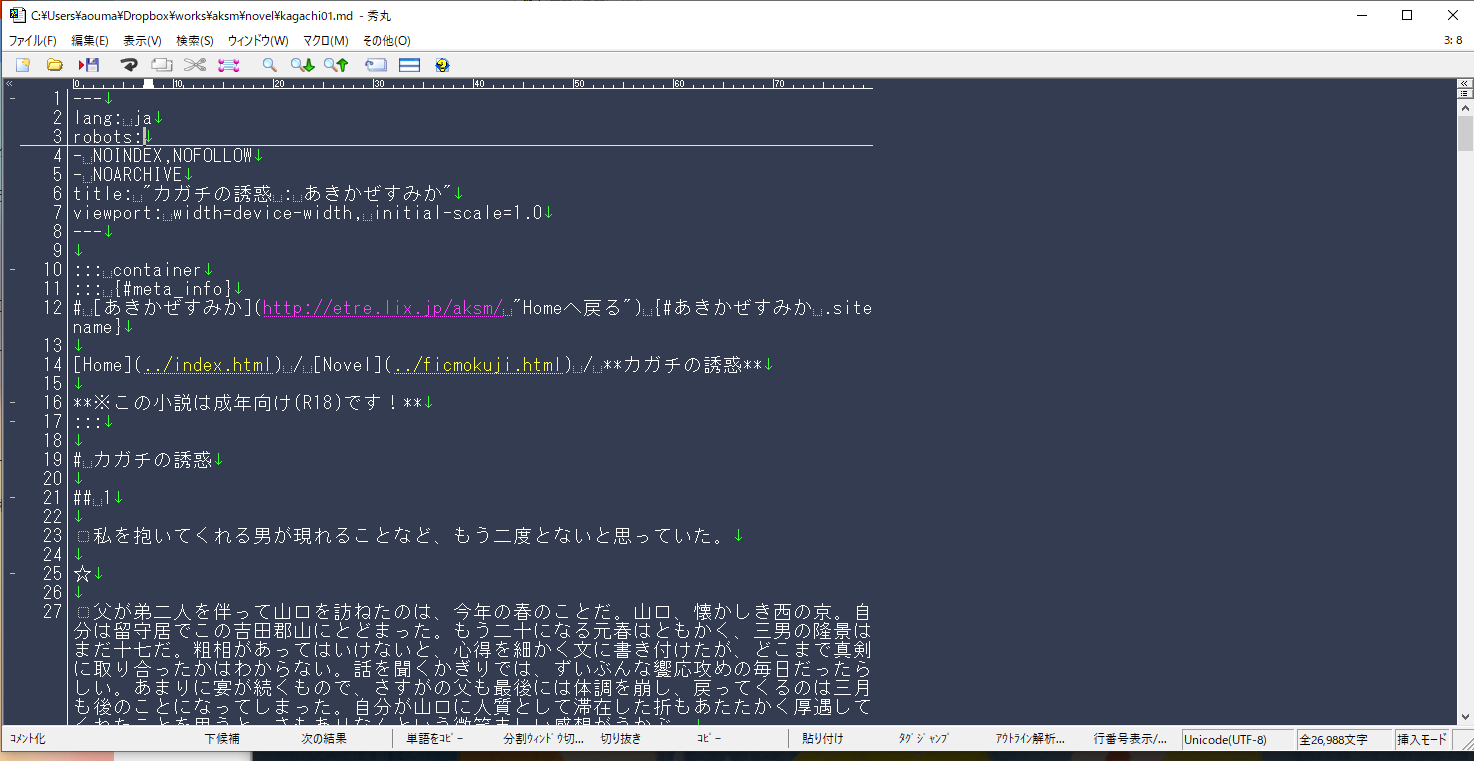Click the vertical scrollbar thumb

(x=1465, y=132)
